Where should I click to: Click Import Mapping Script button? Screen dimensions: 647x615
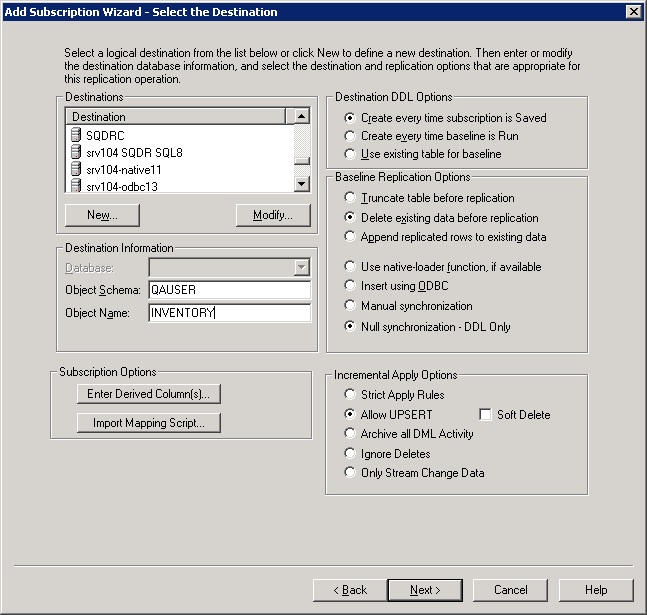149,423
